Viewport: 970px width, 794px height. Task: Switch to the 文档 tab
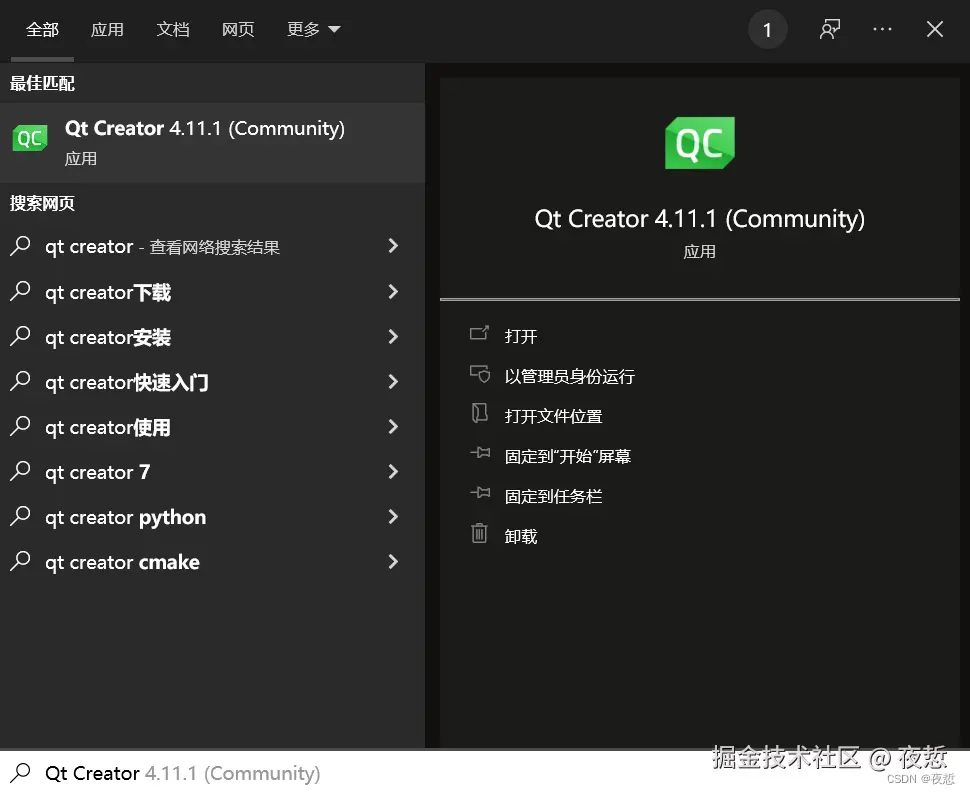(173, 29)
